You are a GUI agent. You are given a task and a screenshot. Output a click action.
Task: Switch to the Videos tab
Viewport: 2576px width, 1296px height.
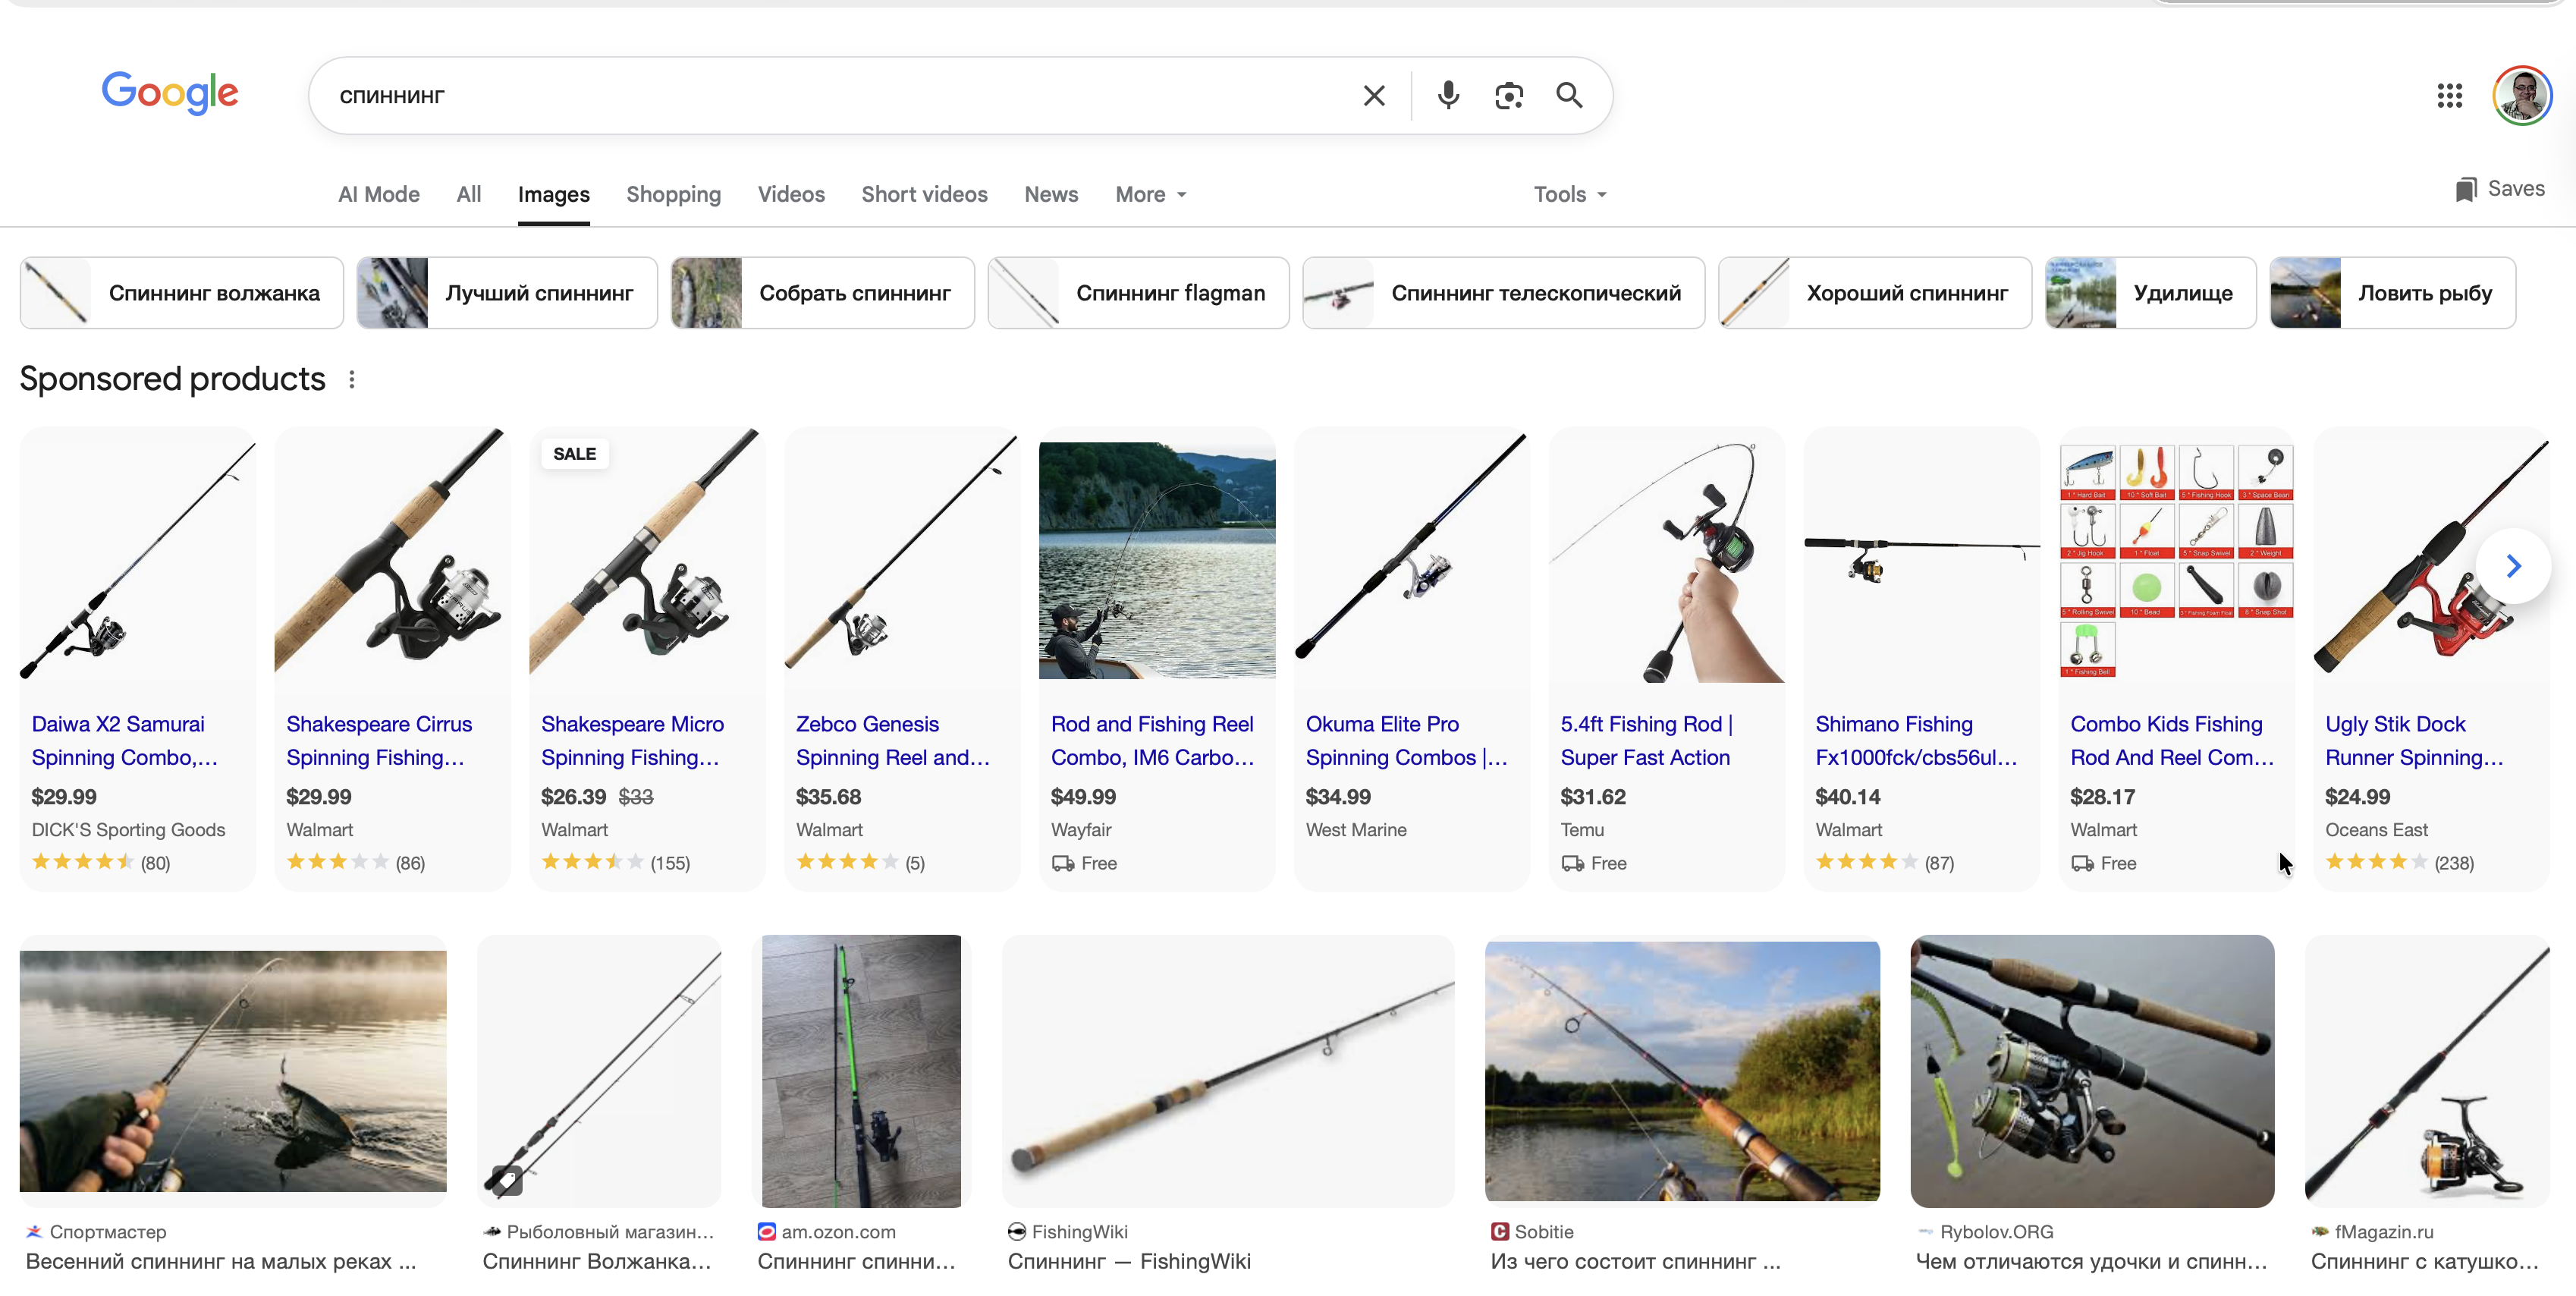tap(791, 195)
